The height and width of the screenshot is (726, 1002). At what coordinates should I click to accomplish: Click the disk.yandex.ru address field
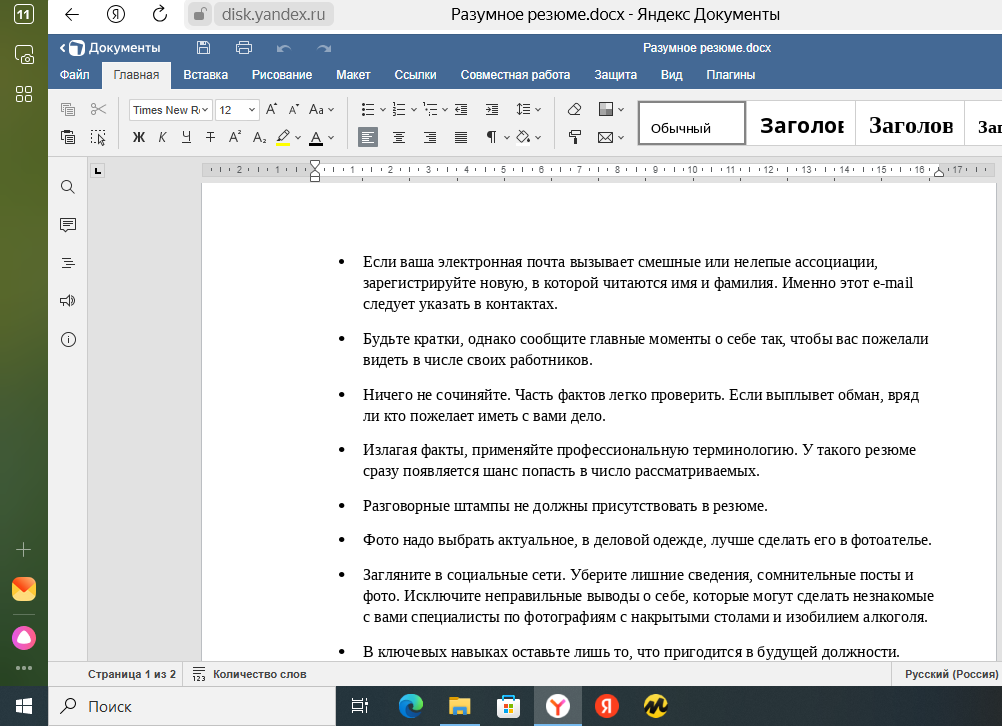pyautogui.click(x=273, y=14)
